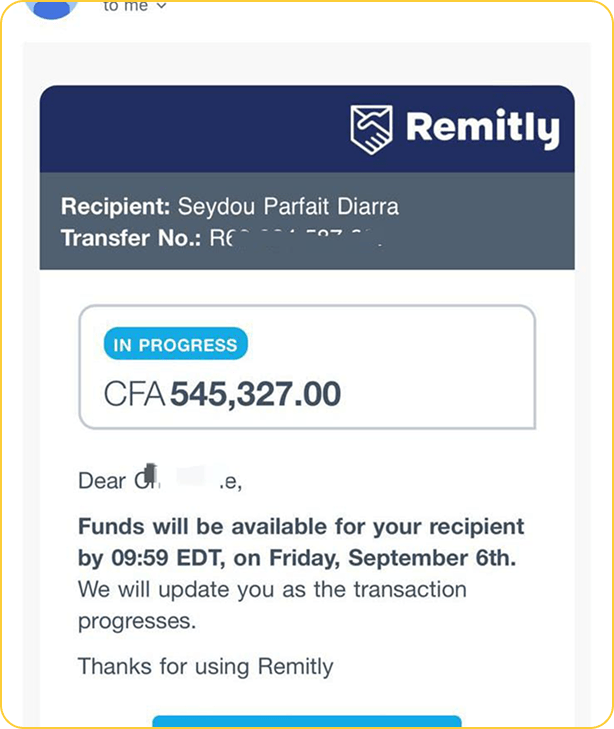Click recipient name Seydou Parfait Diarra
Viewport: 614px width, 729px height.
(x=288, y=208)
